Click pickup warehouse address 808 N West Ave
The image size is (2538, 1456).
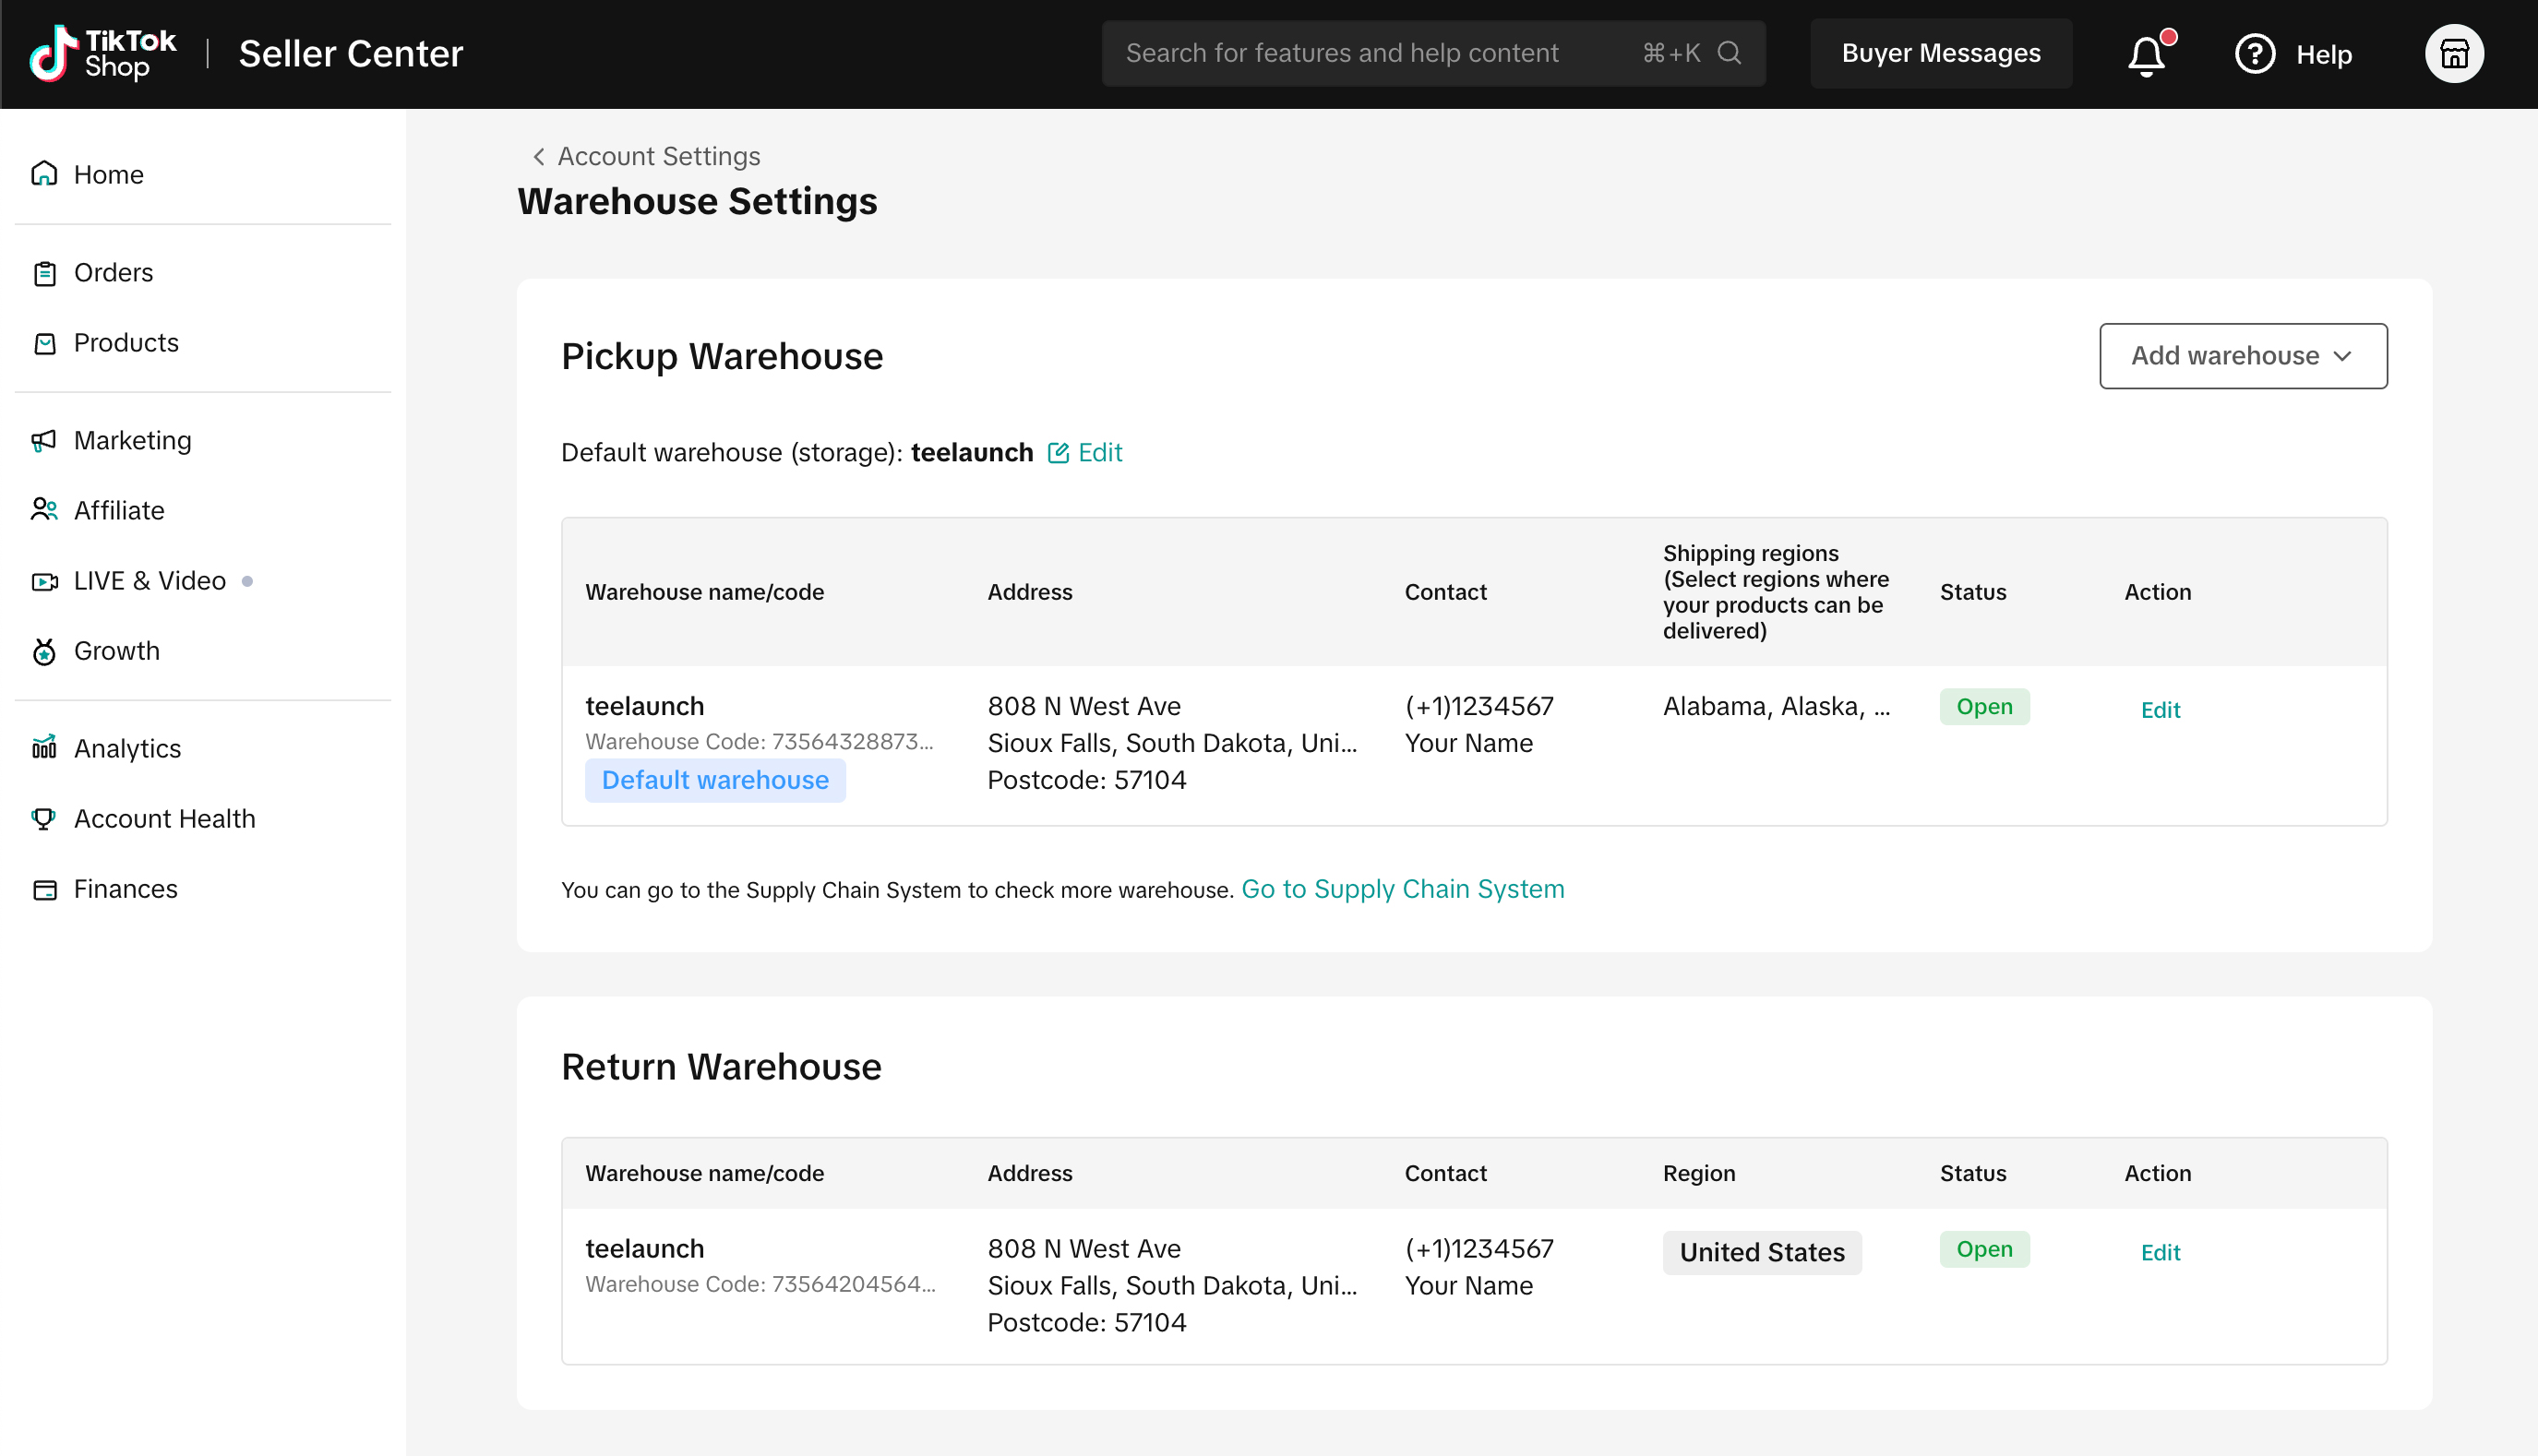[x=1084, y=706]
